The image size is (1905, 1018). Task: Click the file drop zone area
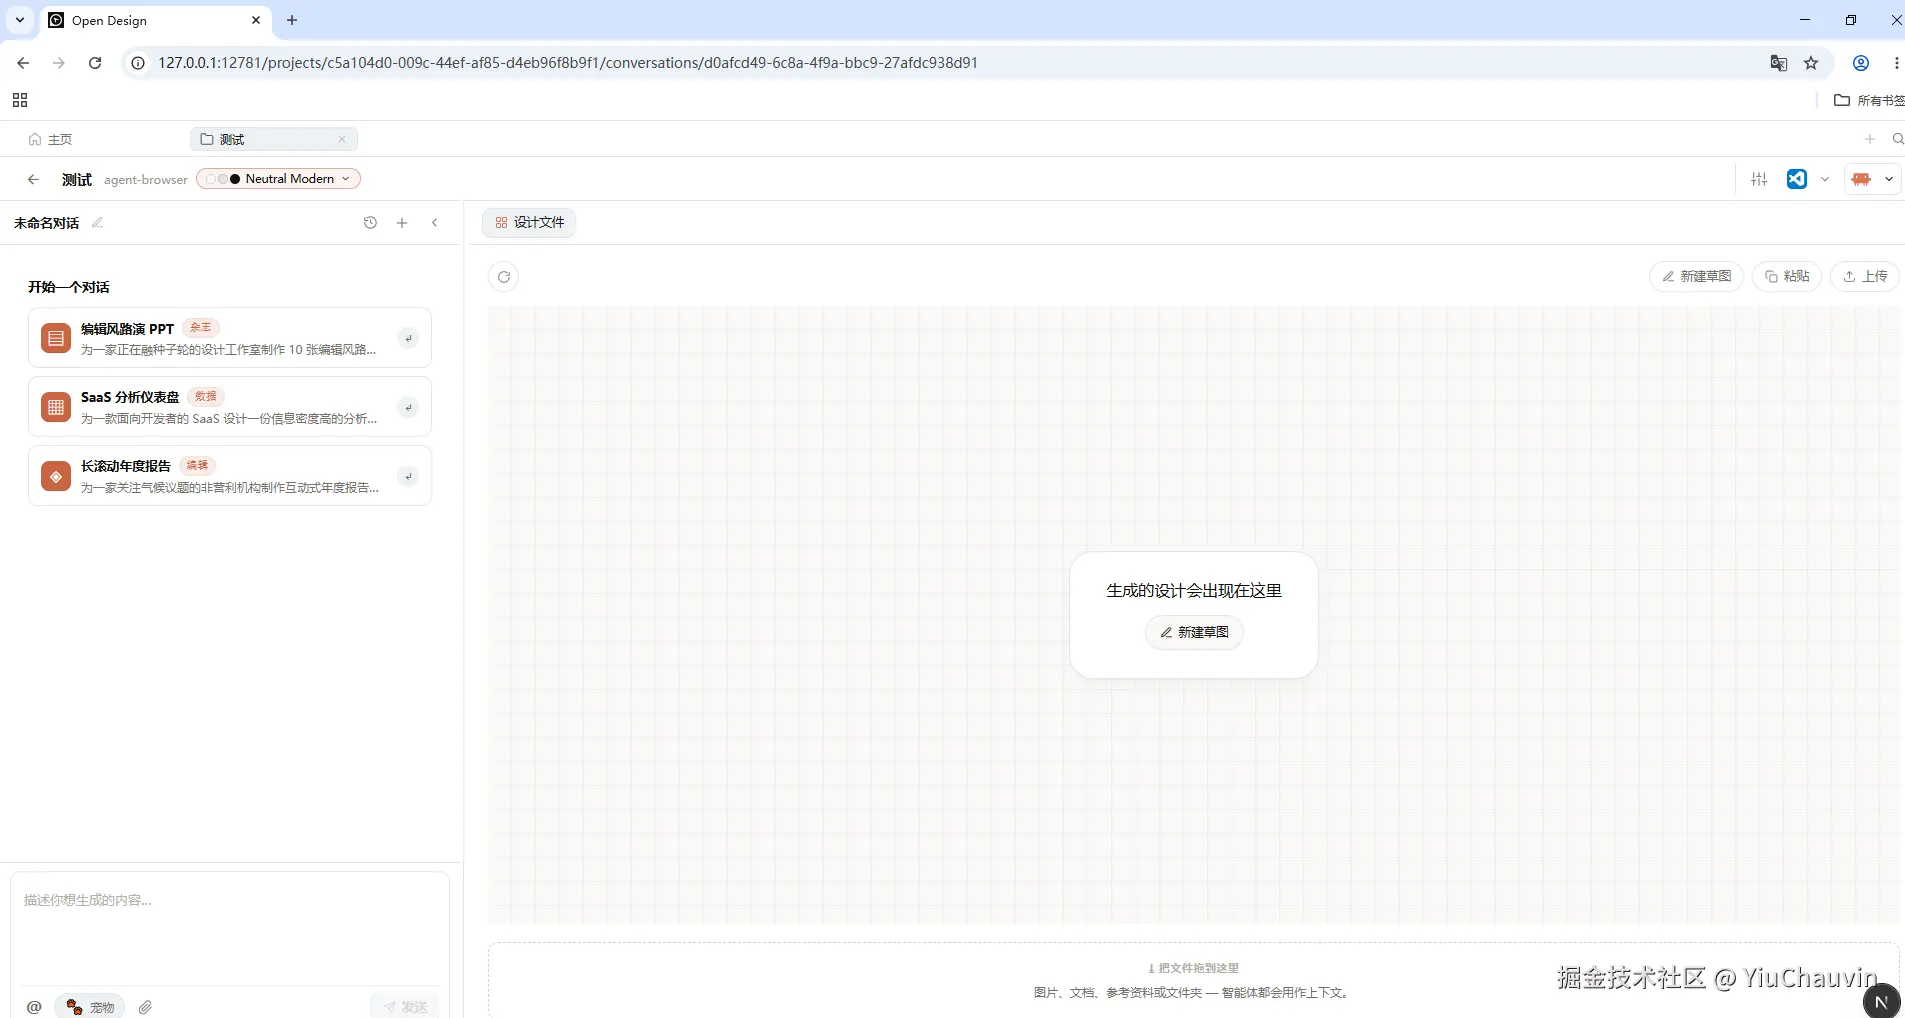[1193, 980]
